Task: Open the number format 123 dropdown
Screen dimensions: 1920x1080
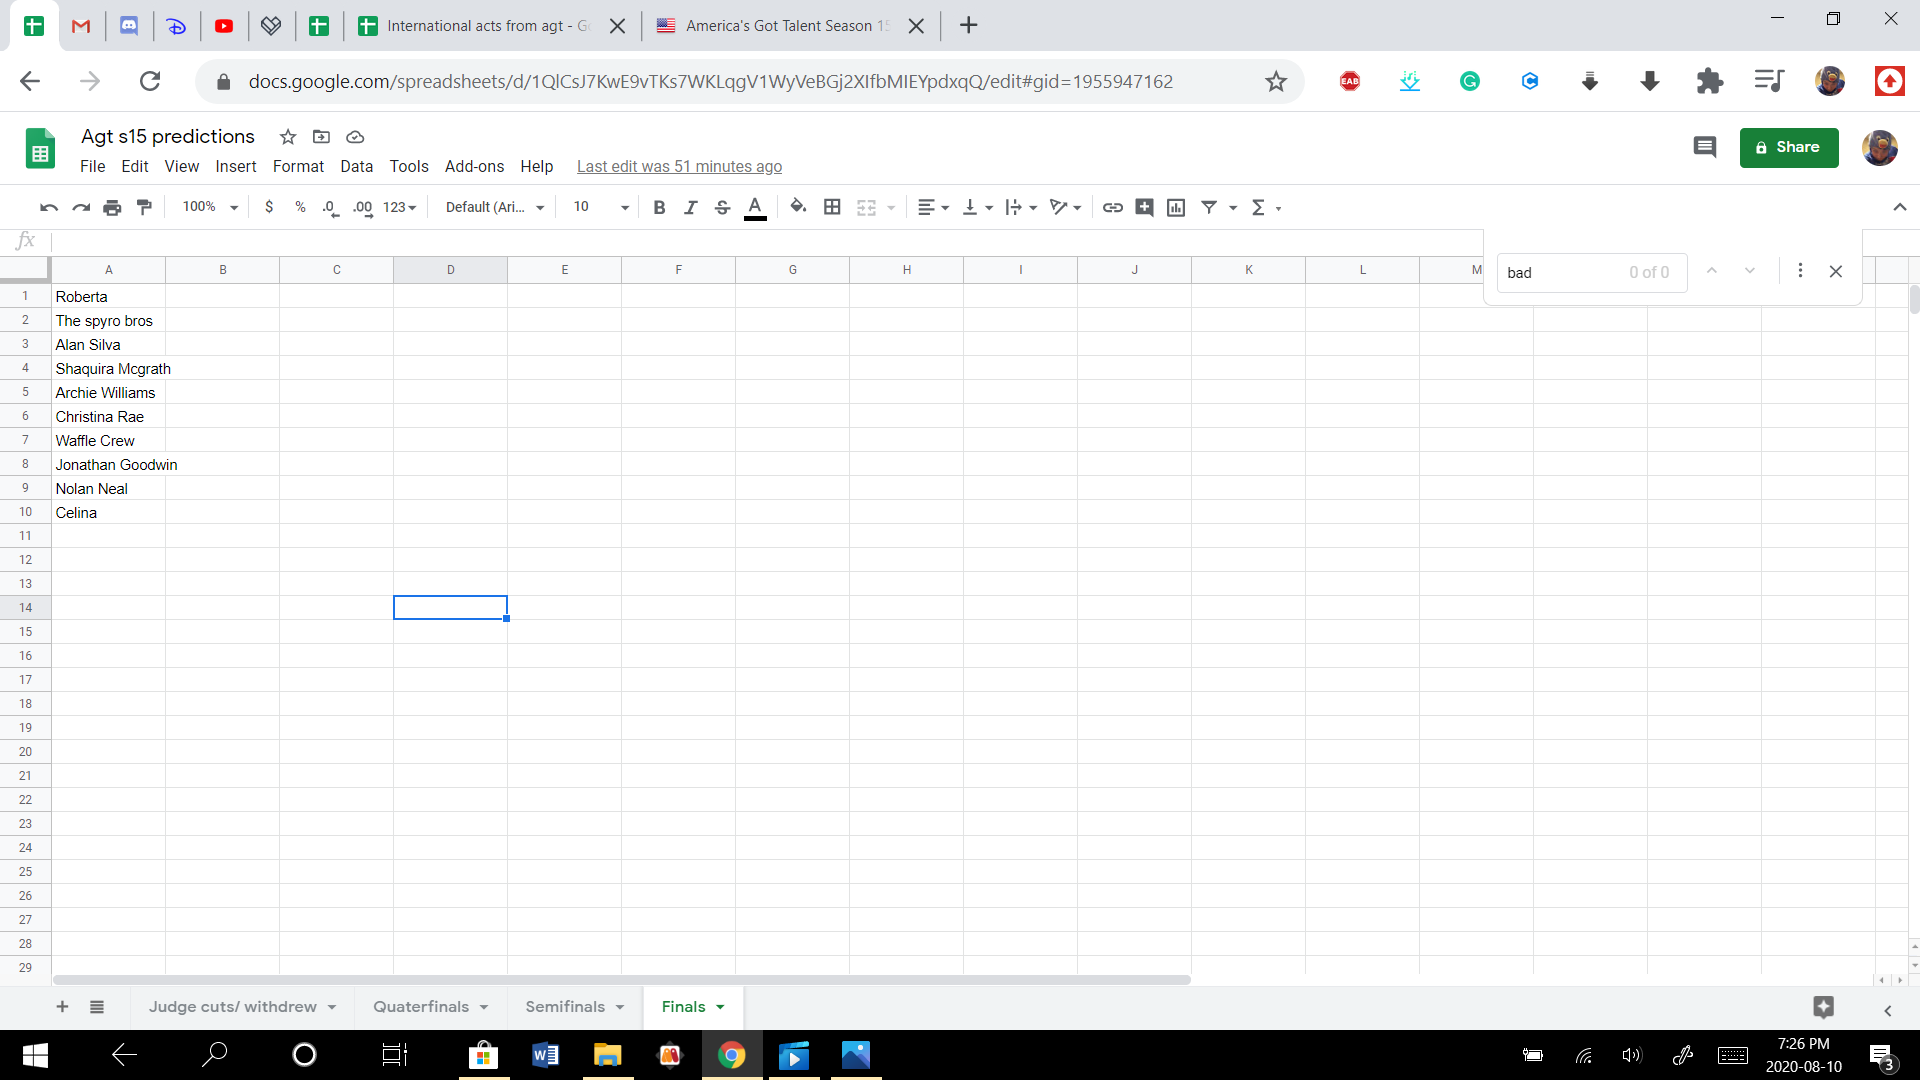Action: click(399, 207)
